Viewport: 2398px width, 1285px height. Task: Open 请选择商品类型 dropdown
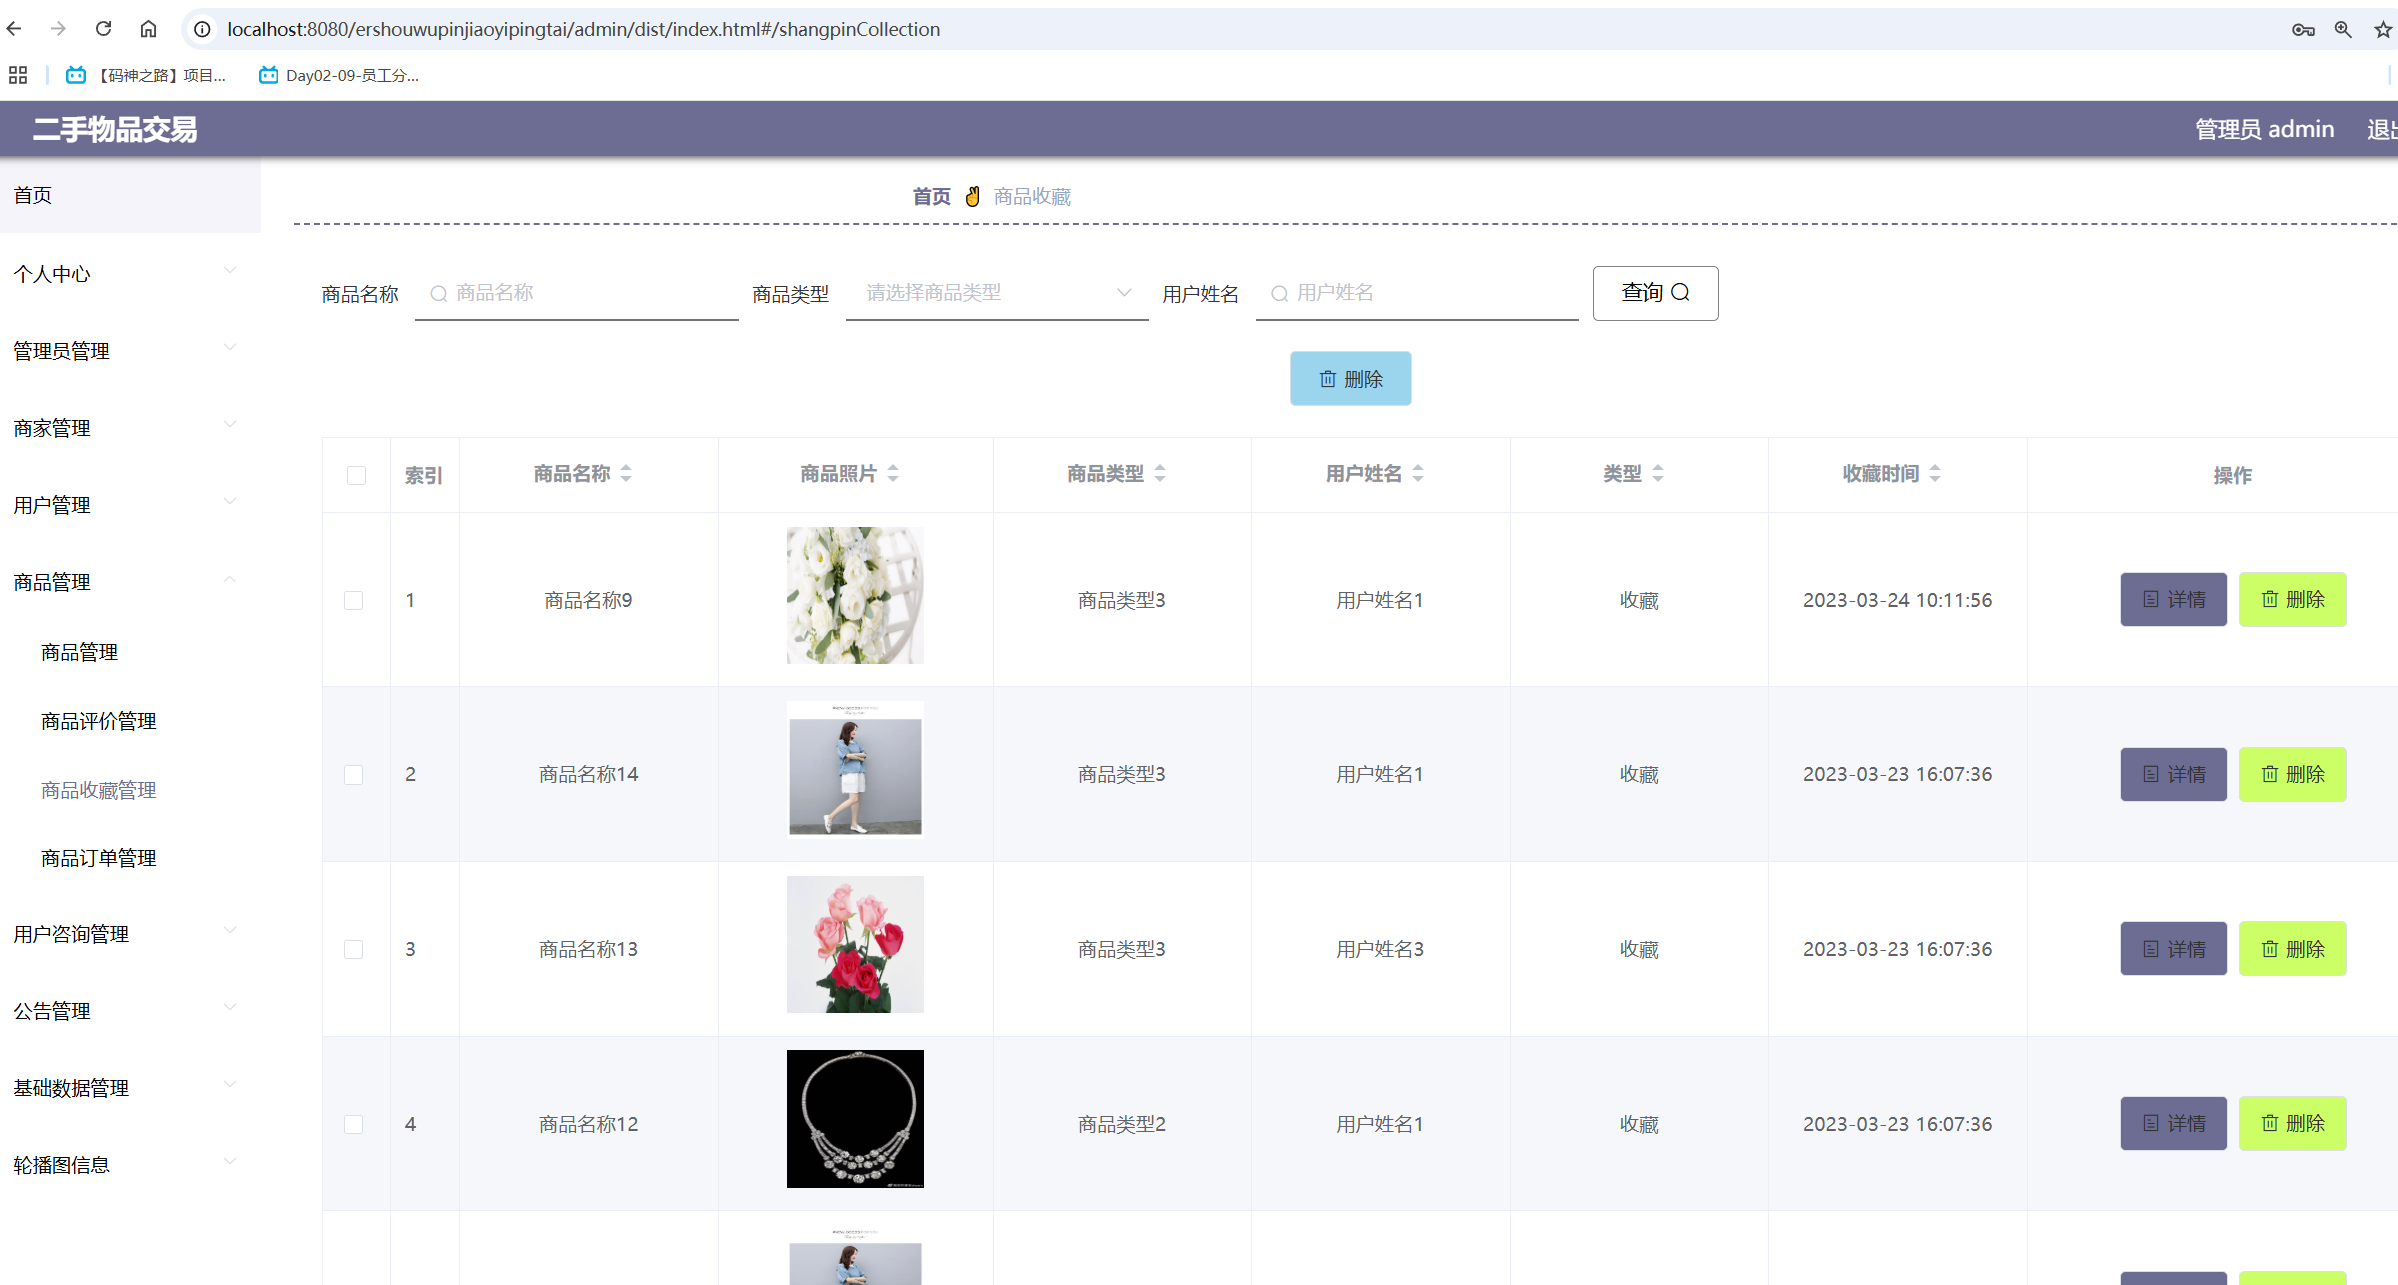(x=997, y=293)
